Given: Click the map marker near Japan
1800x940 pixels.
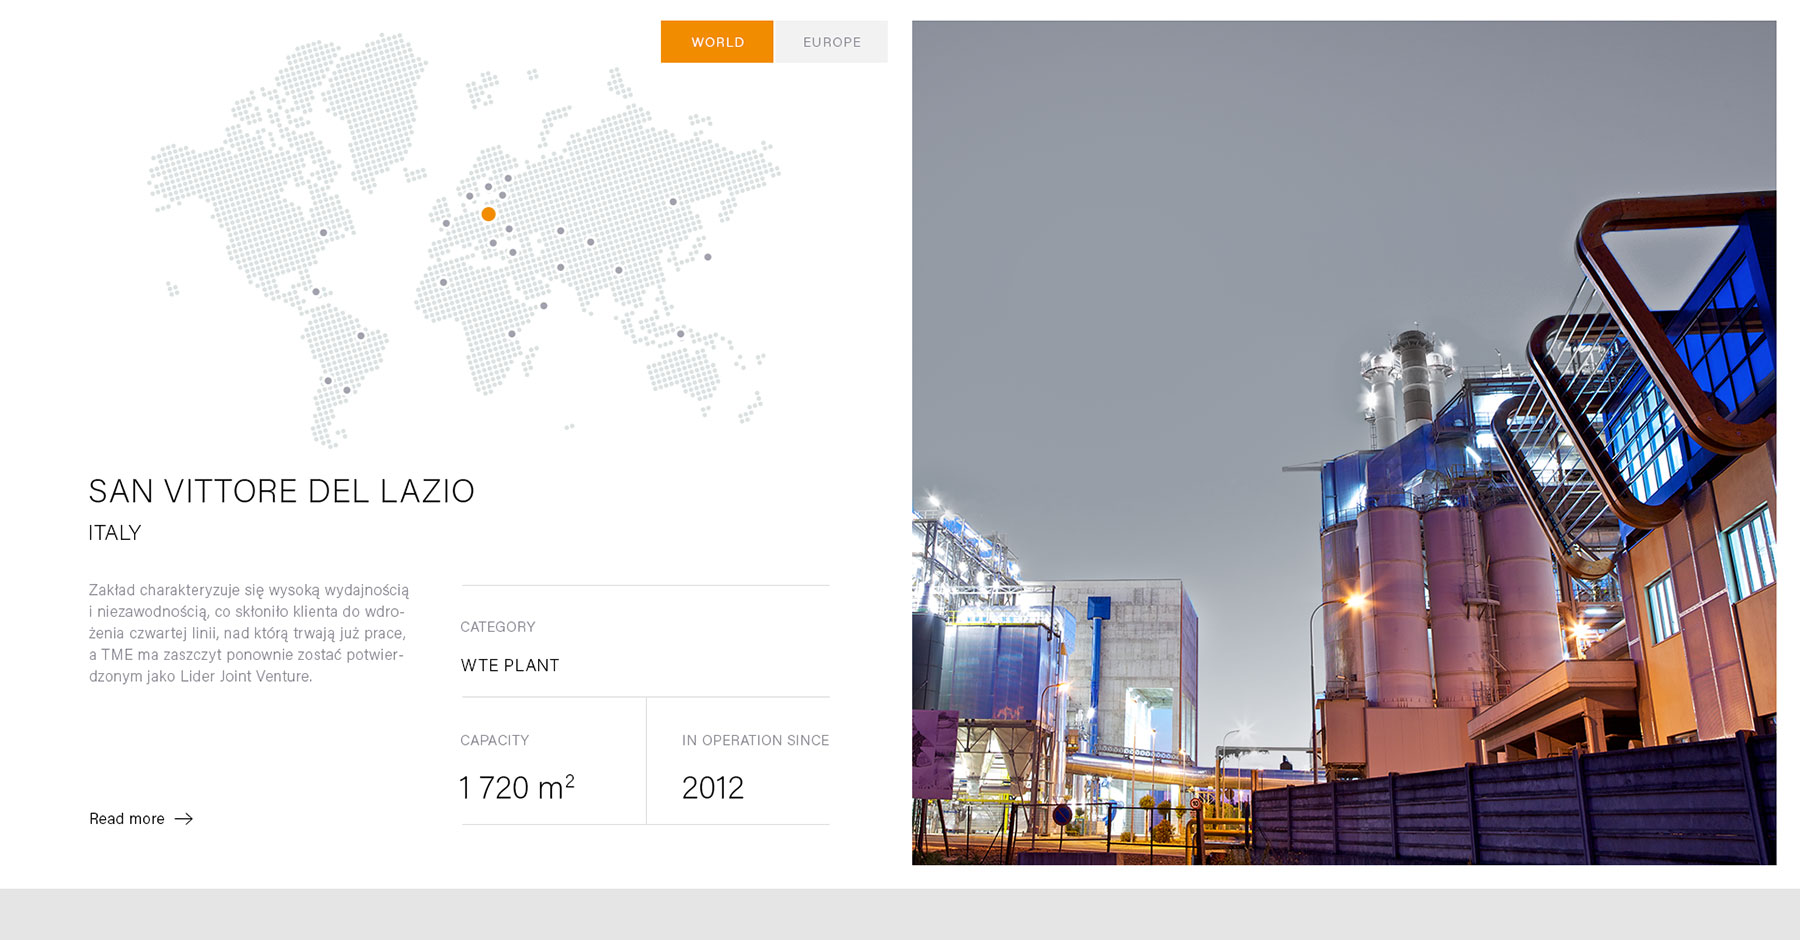Looking at the screenshot, I should (x=708, y=257).
